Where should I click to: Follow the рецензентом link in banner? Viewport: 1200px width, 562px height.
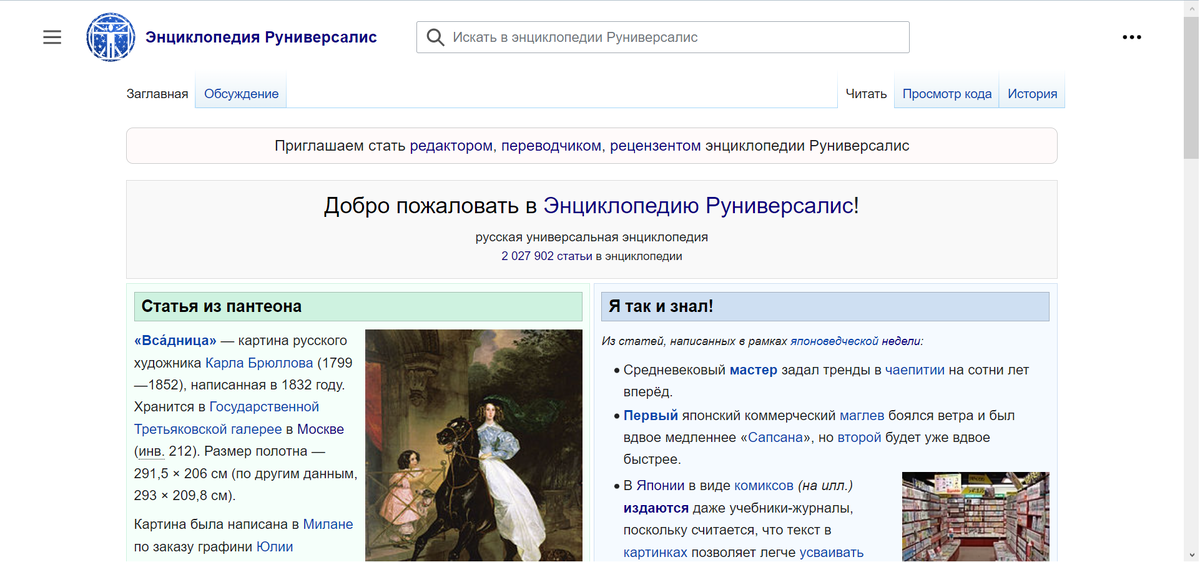(656, 146)
